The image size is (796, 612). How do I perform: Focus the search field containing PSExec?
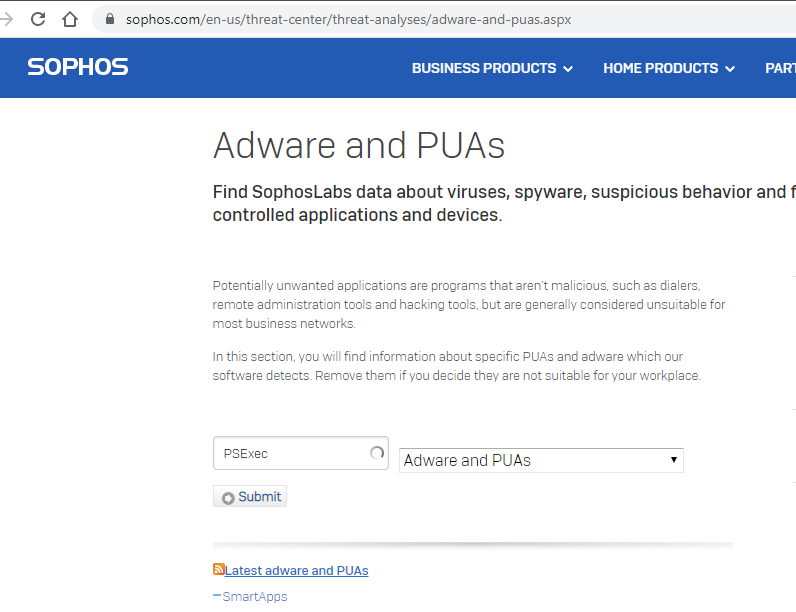click(301, 453)
